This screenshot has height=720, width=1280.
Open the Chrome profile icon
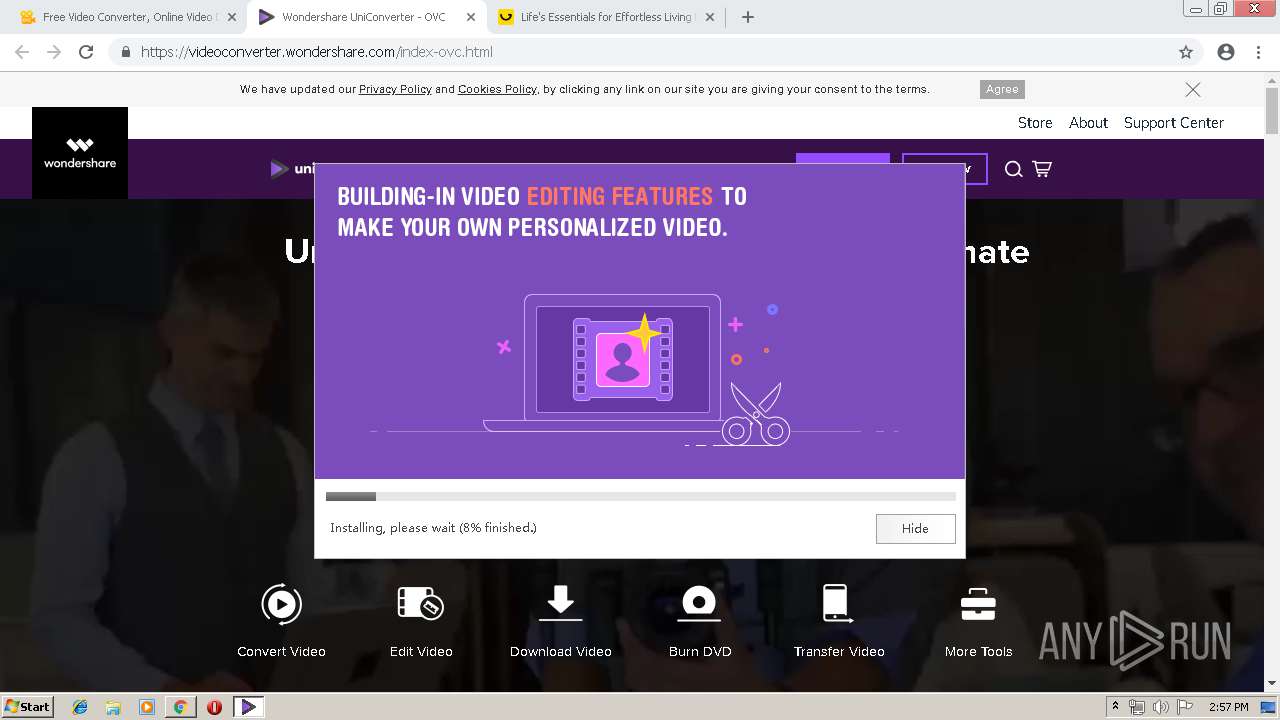tap(1226, 52)
